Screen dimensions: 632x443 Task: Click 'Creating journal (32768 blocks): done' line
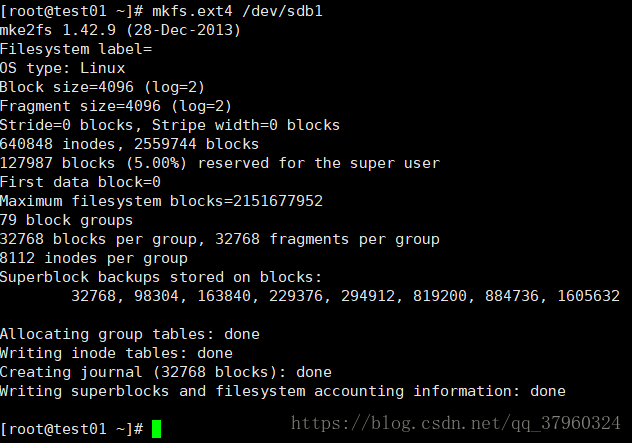pos(166,372)
